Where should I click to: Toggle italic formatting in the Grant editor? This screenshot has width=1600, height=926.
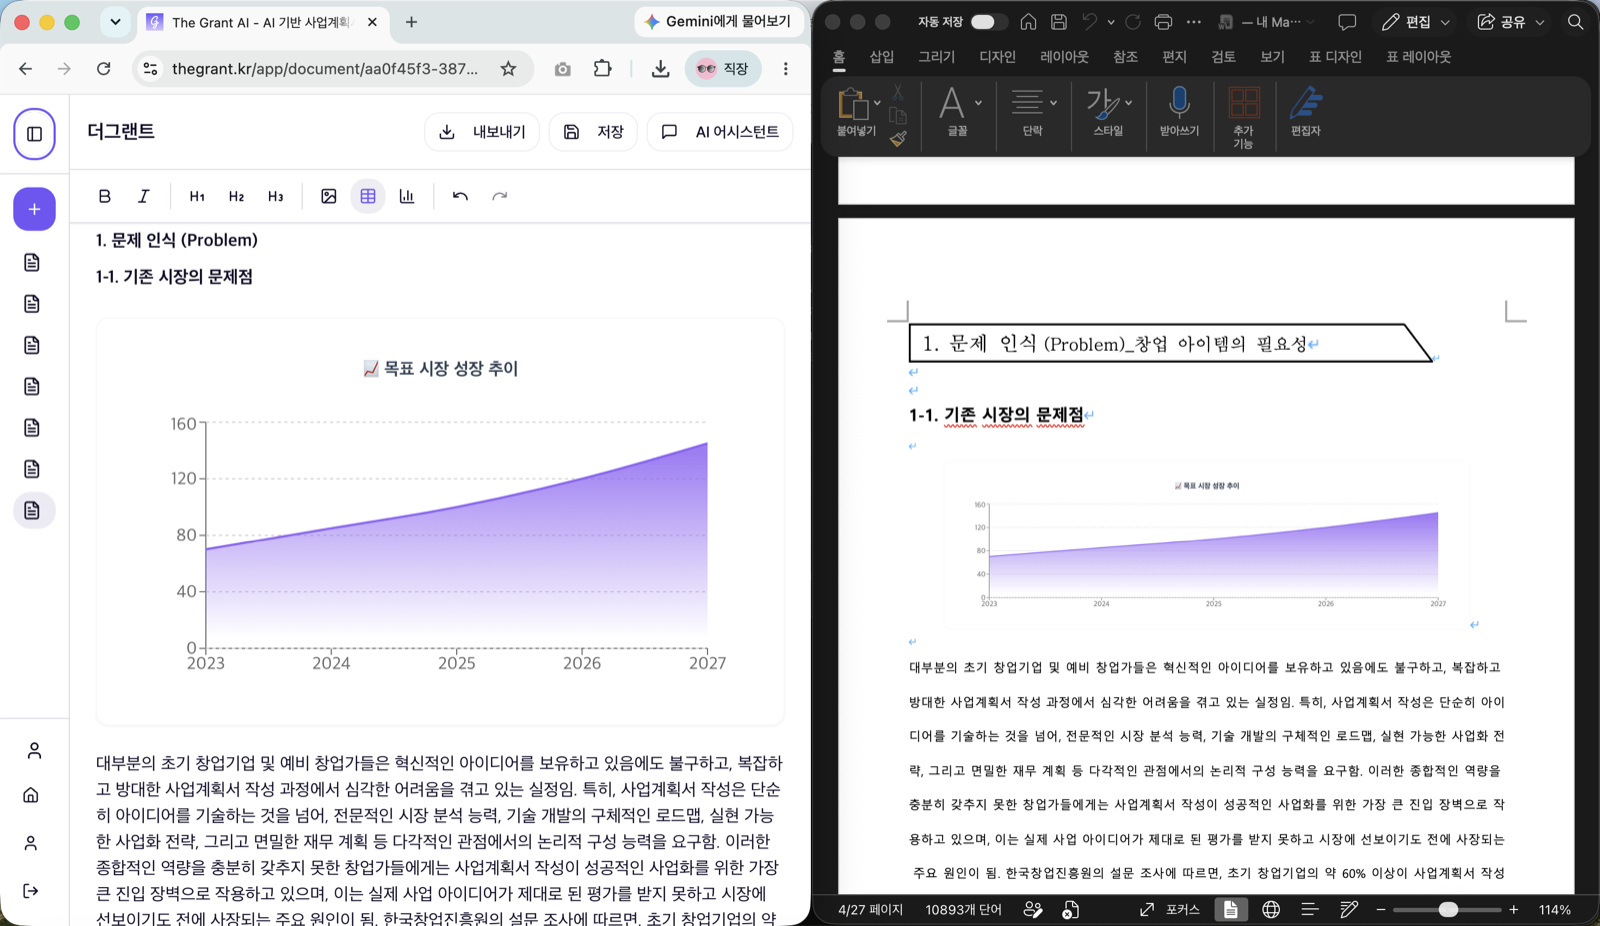(144, 196)
